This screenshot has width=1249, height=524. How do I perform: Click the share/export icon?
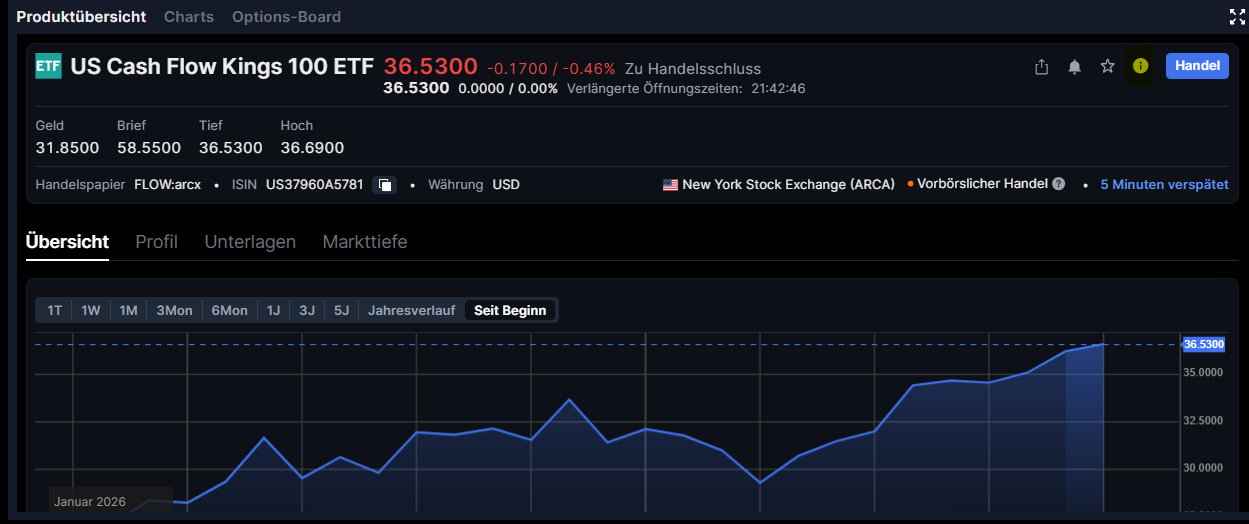coord(1041,66)
